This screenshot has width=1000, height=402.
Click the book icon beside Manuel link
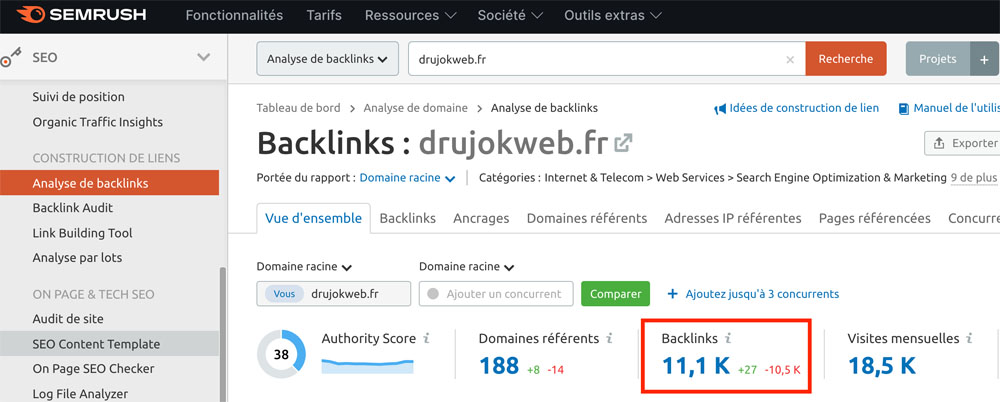click(x=904, y=109)
